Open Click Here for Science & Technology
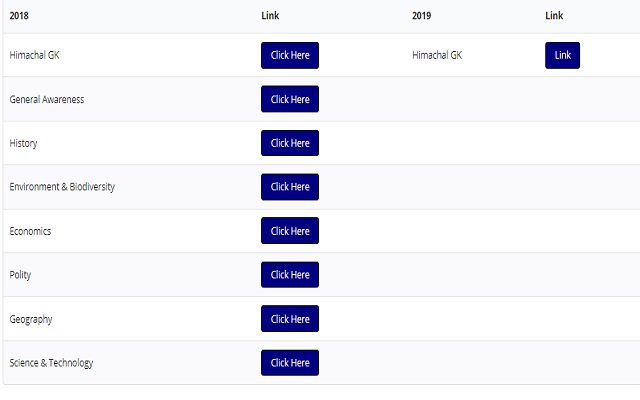640x400 pixels. pos(290,362)
